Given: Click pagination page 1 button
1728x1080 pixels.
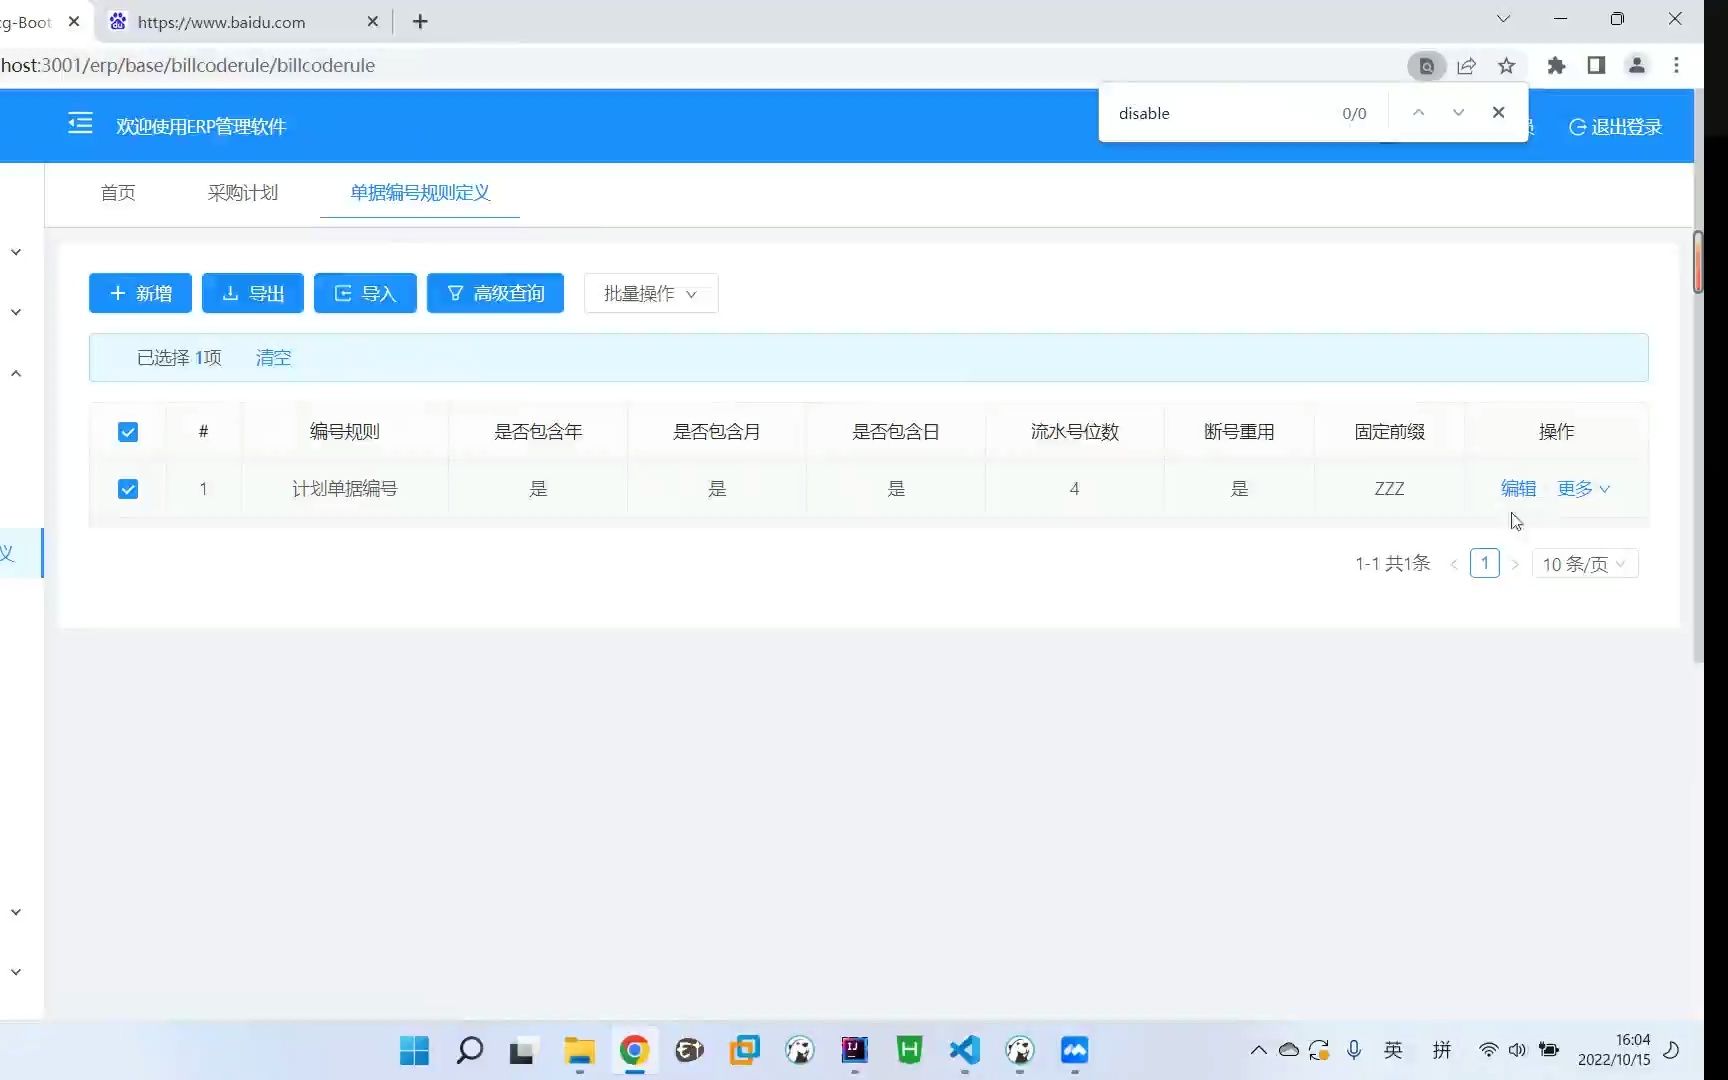Looking at the screenshot, I should coord(1485,563).
